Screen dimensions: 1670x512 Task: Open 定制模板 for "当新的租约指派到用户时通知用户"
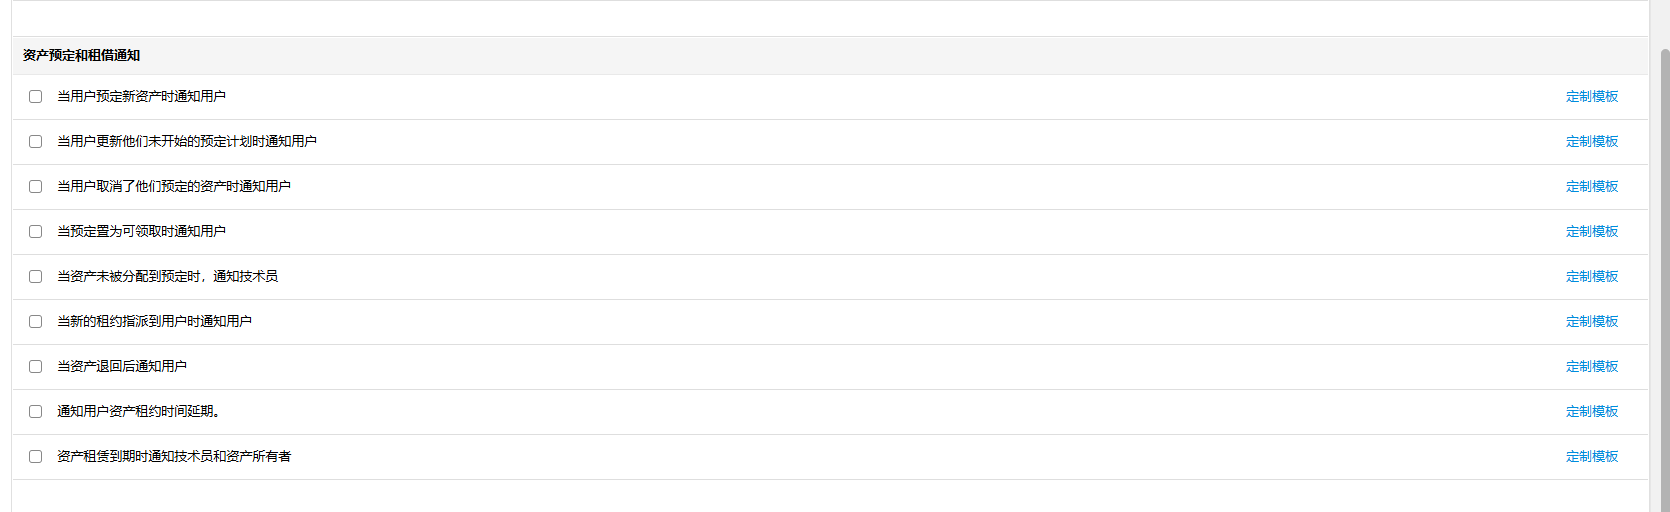[x=1591, y=322]
